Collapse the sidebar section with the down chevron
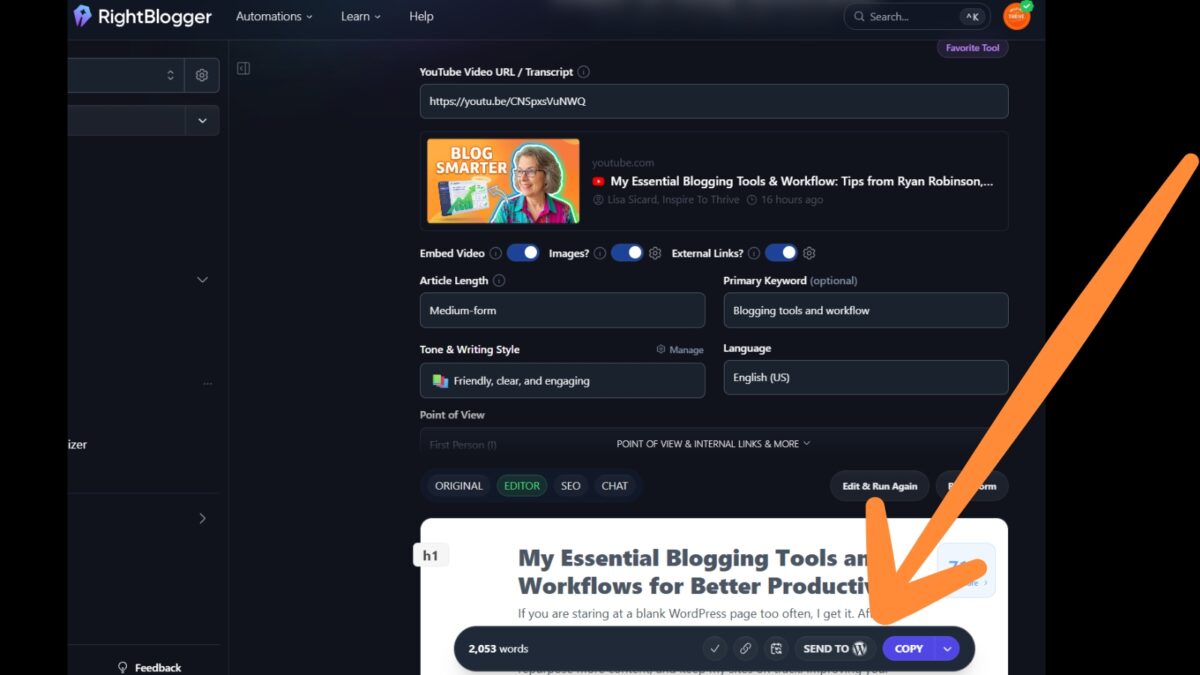1200x675 pixels. click(x=202, y=280)
